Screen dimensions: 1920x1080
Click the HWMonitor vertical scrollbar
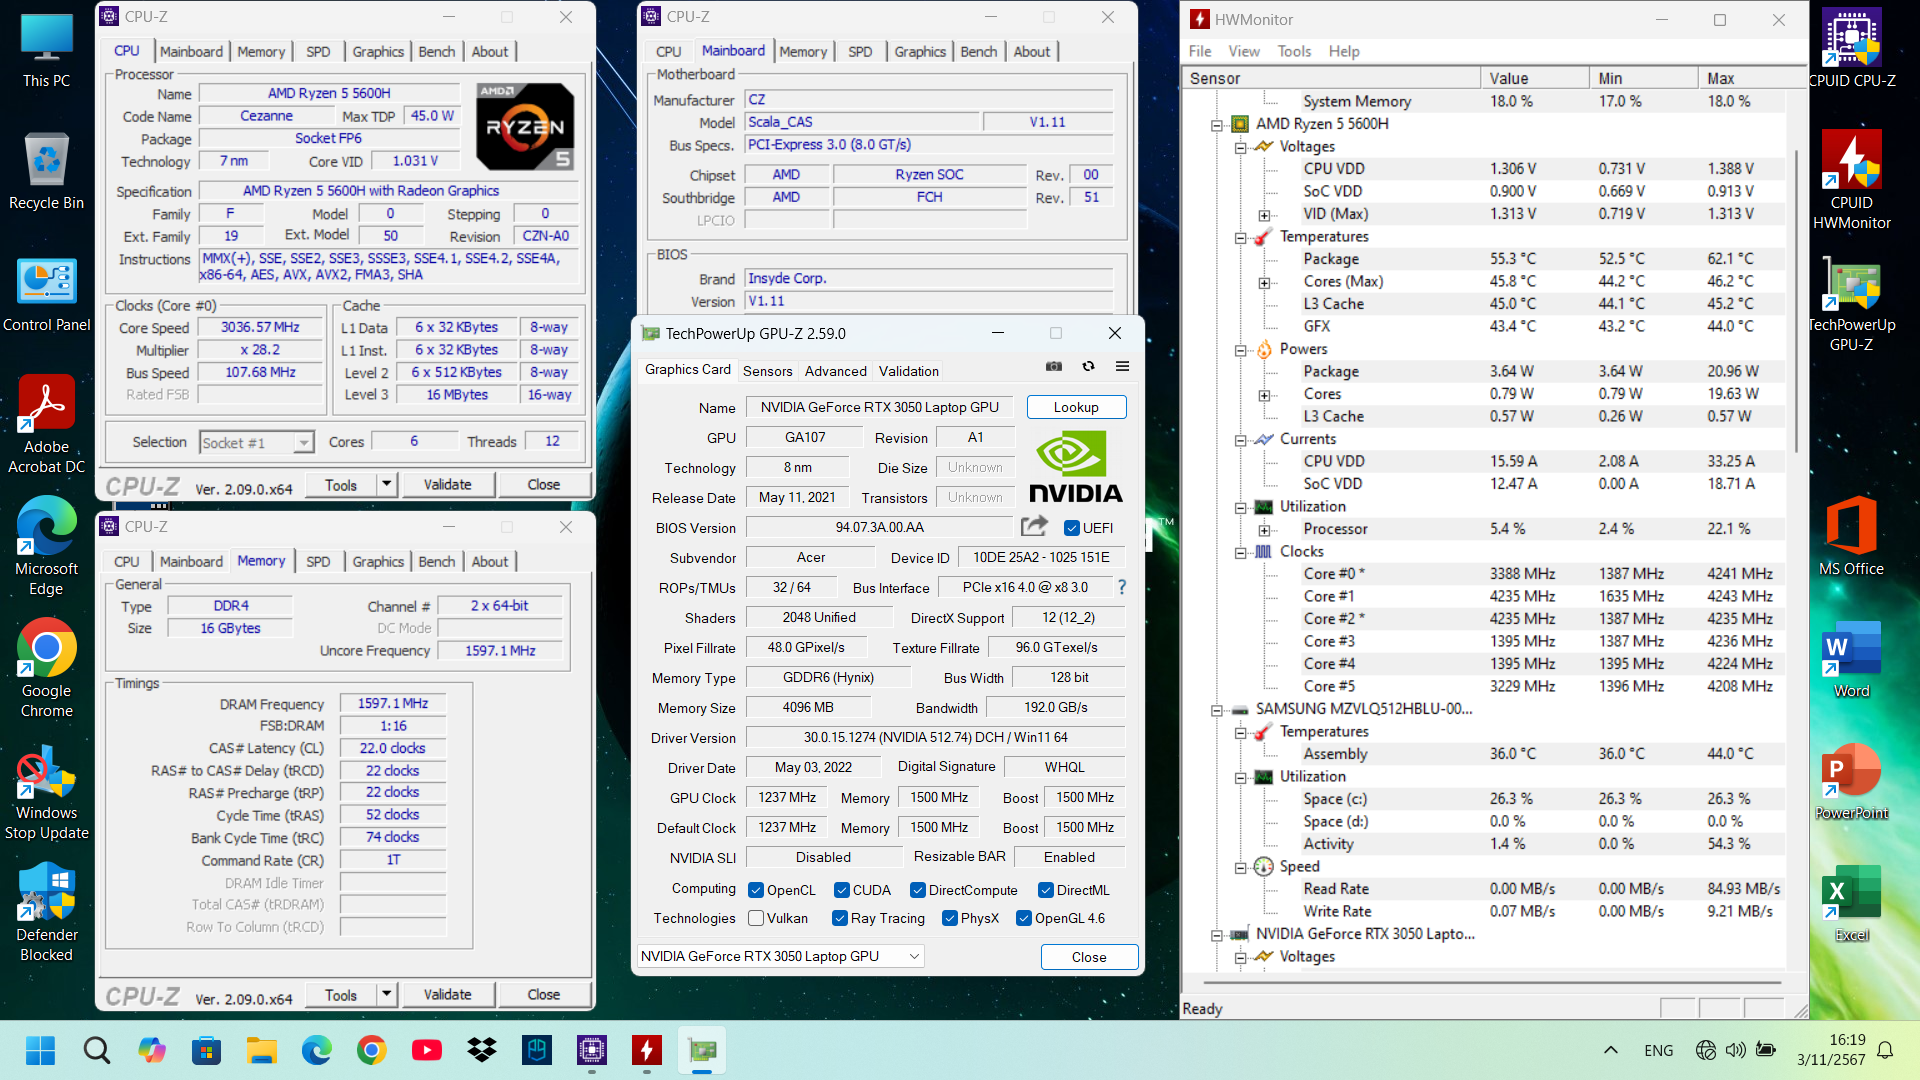click(x=1797, y=300)
